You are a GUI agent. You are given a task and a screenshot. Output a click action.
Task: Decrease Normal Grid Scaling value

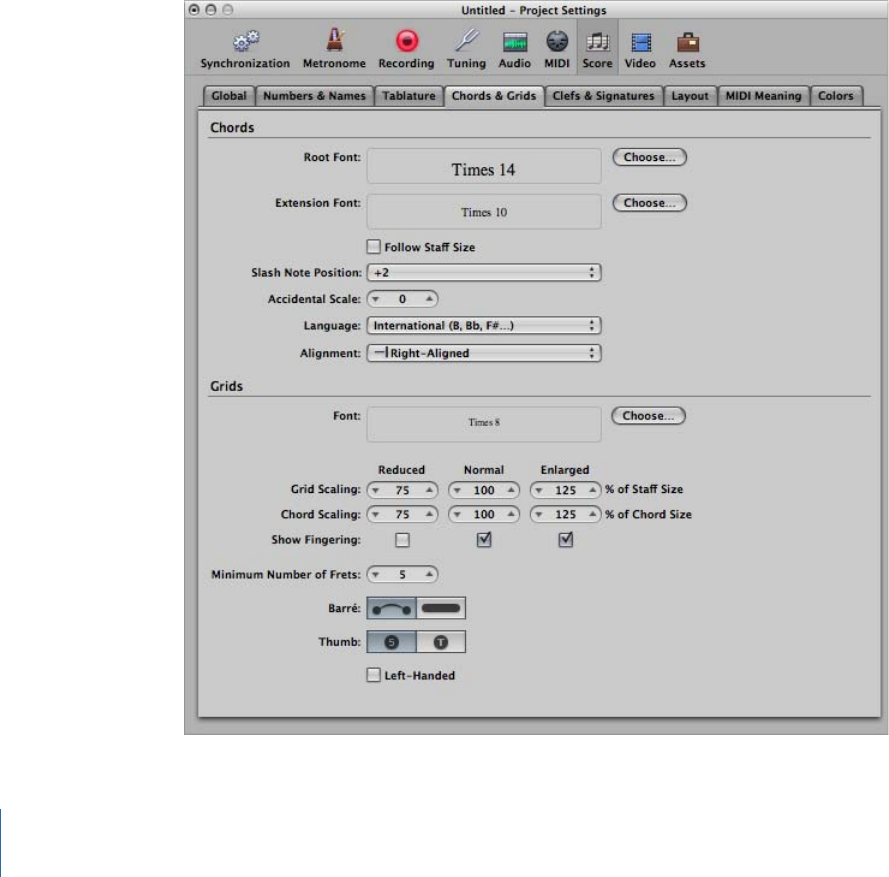point(457,490)
